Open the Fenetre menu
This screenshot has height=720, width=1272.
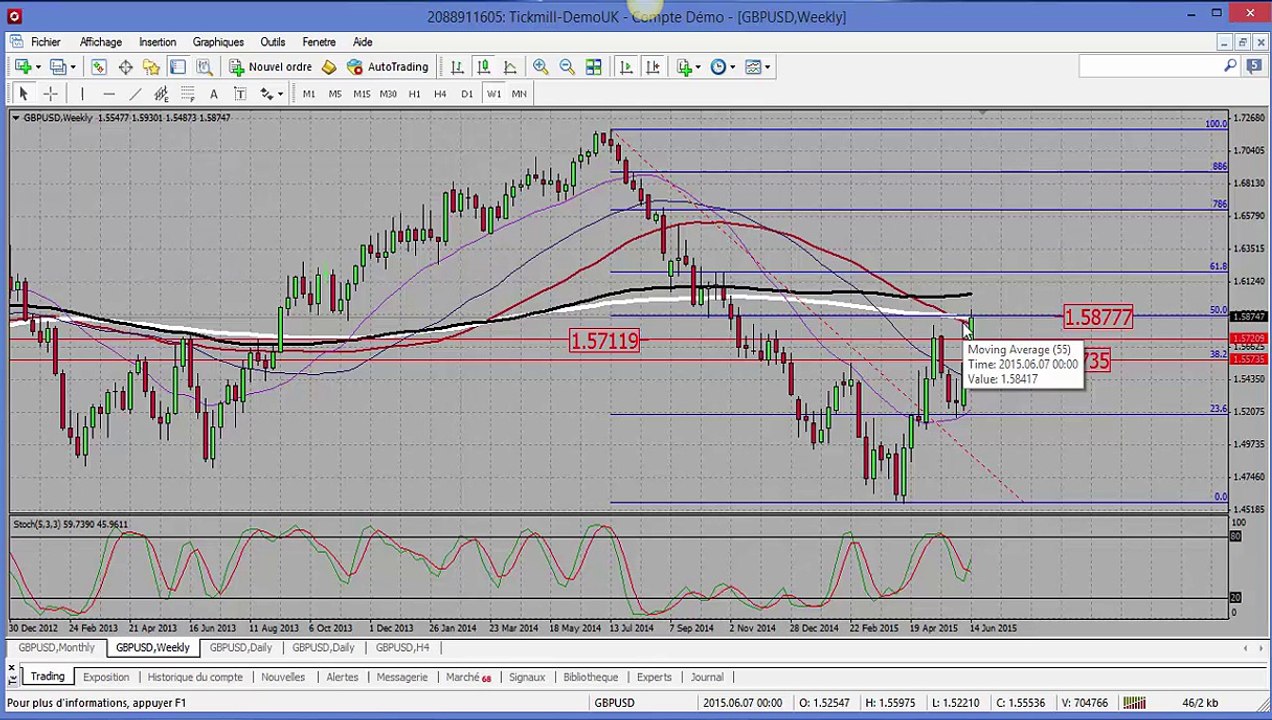pos(319,42)
